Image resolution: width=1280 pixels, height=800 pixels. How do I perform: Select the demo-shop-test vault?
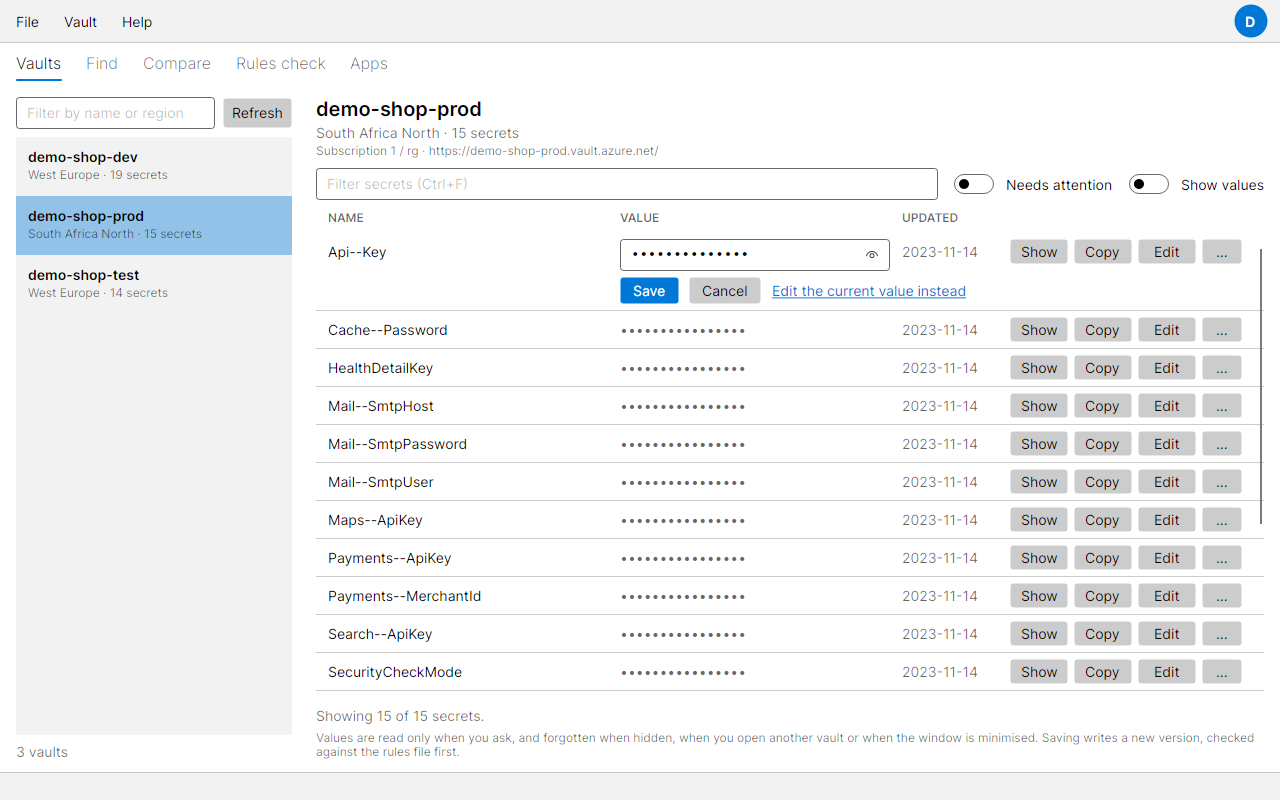(x=154, y=284)
